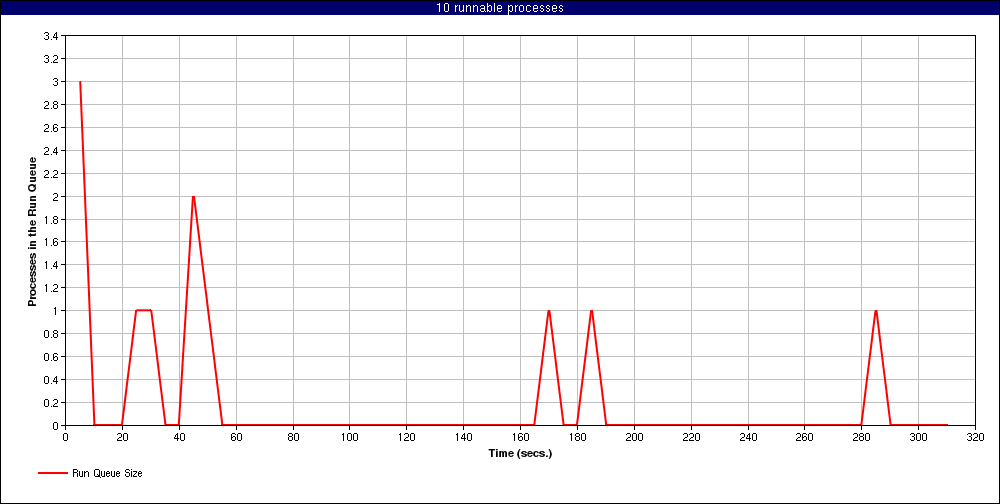Click the time-axis tick label "100"
The height and width of the screenshot is (504, 1000).
[x=349, y=437]
